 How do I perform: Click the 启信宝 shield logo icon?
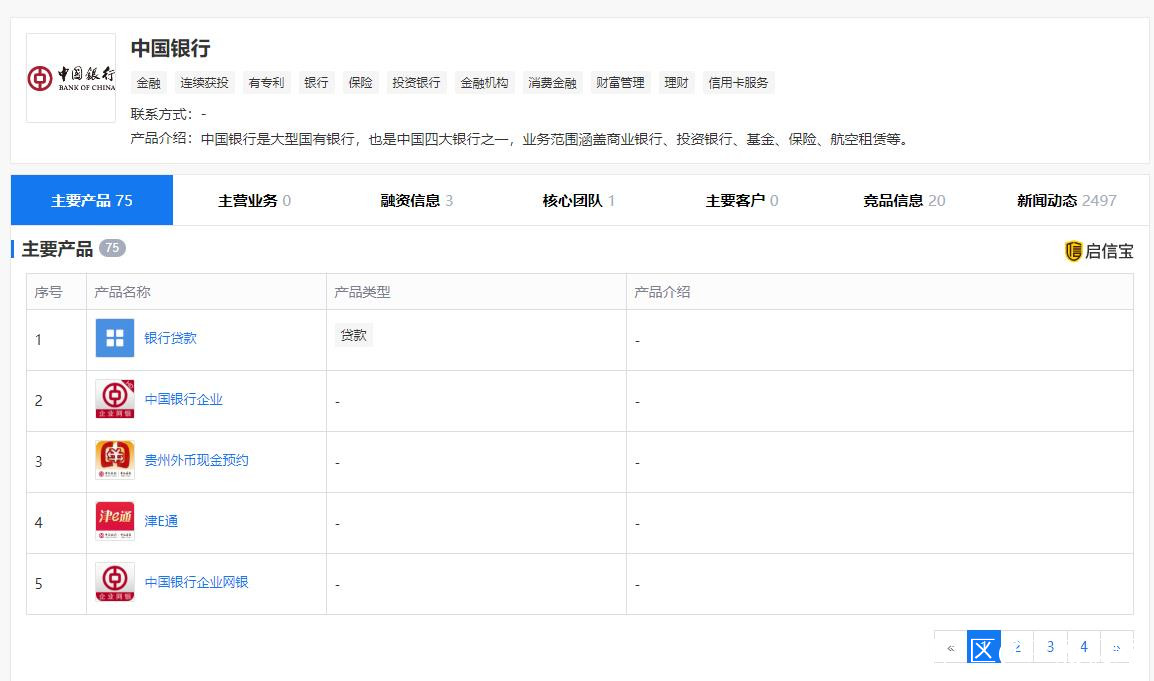point(1073,251)
